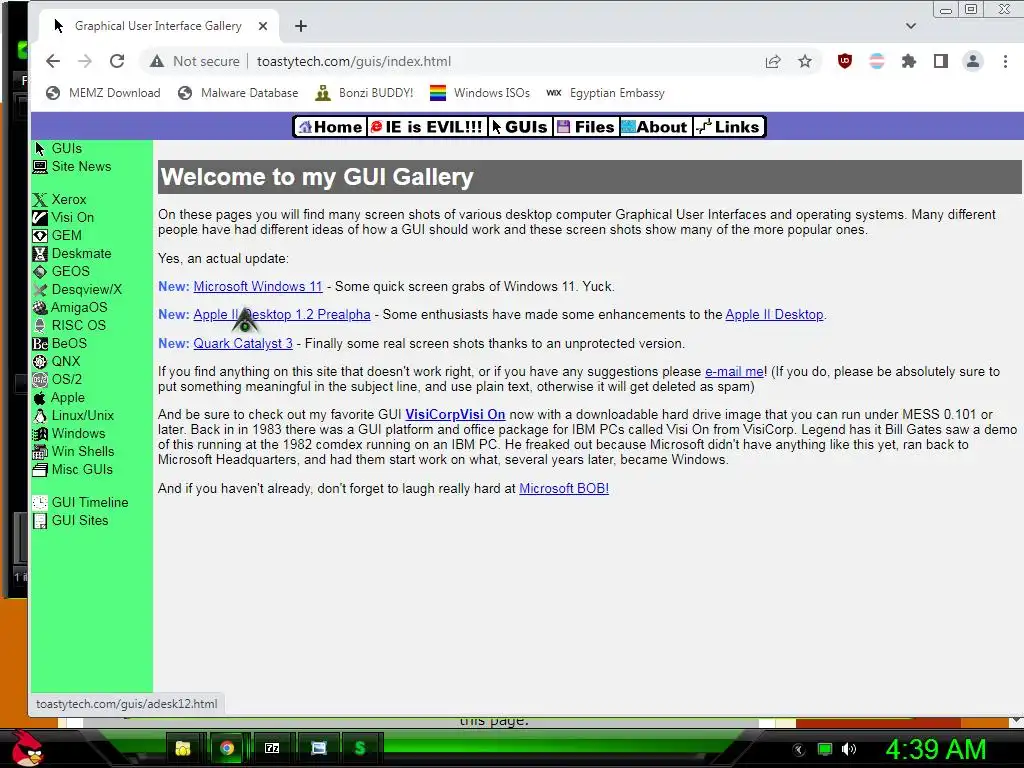This screenshot has height=768, width=1024.
Task: Open Files in the site navigation bar
Action: click(x=586, y=127)
